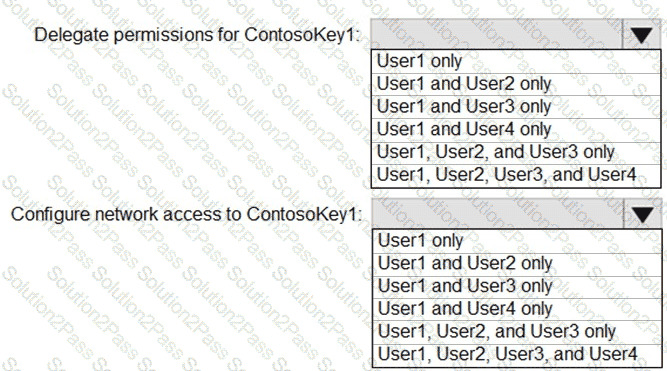This screenshot has height=371, width=667.
Task: Choose 'User1 and User2 only' under network access
Action: click(x=517, y=264)
